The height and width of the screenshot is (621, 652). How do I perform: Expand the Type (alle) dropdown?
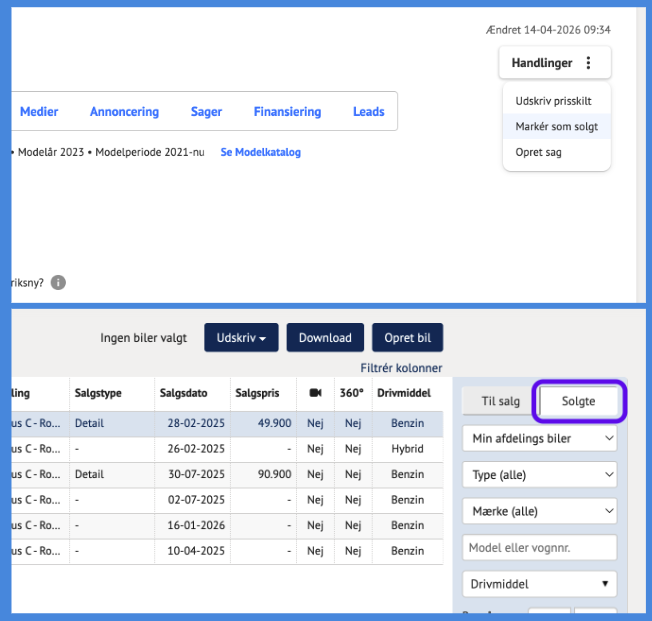click(539, 475)
